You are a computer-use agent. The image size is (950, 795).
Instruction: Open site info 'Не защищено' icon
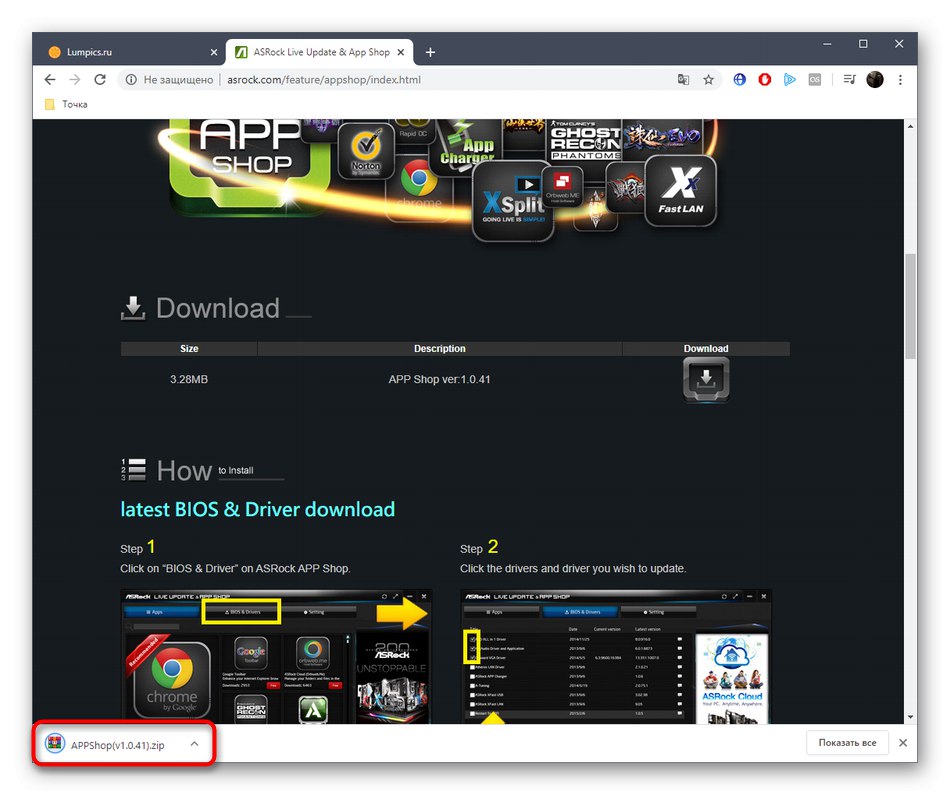[x=131, y=79]
